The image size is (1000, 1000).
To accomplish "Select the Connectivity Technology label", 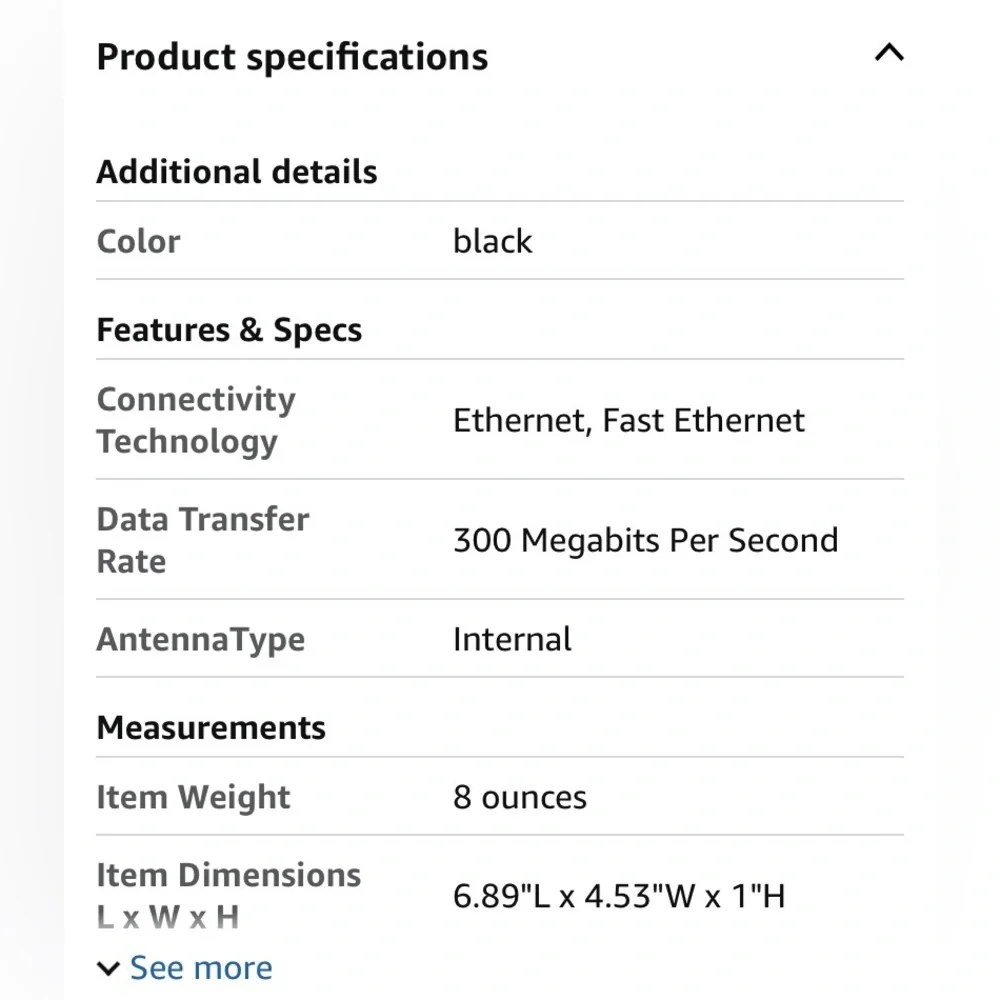I will pos(196,420).
